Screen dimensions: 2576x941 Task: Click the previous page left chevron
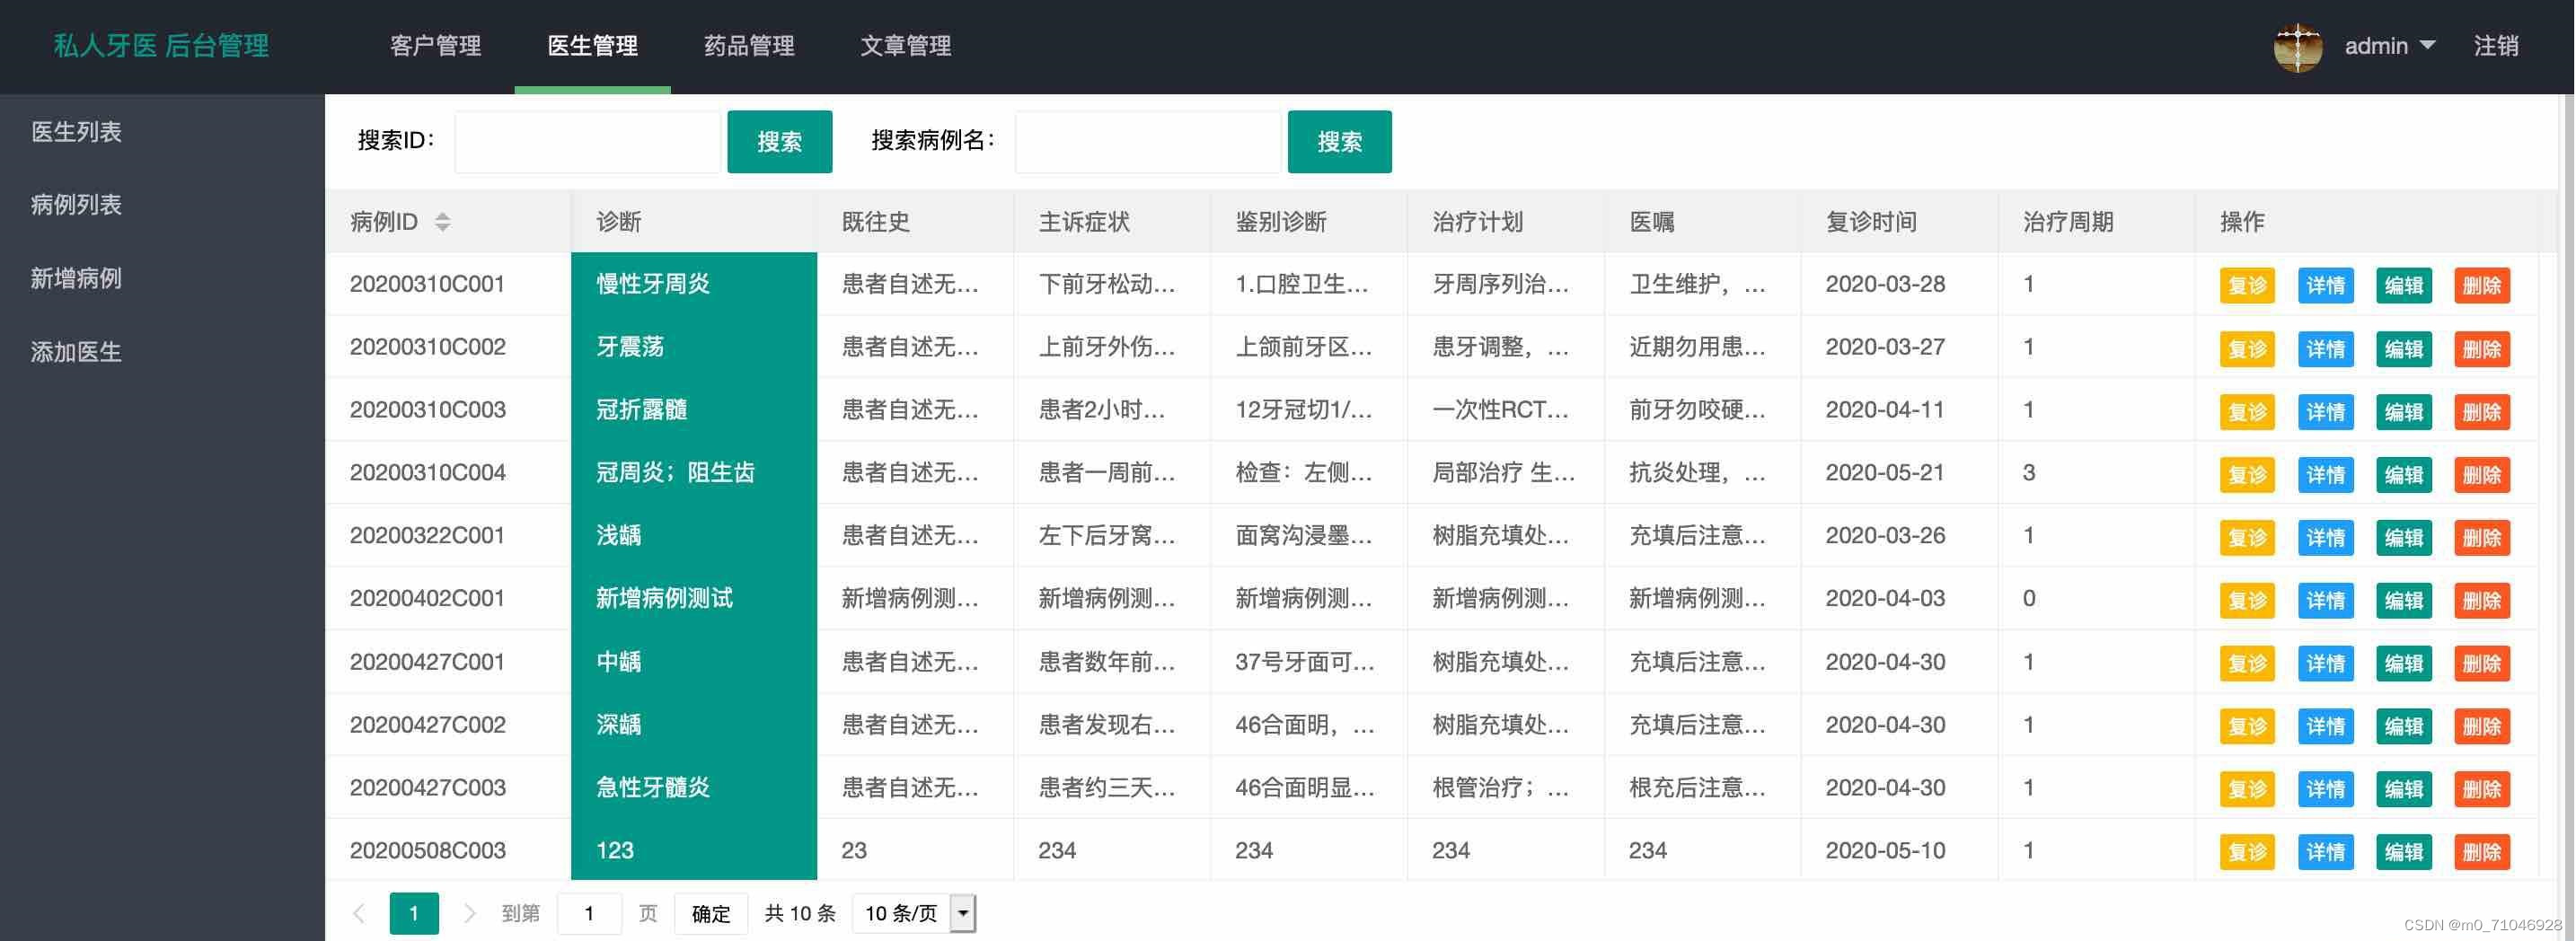tap(359, 913)
